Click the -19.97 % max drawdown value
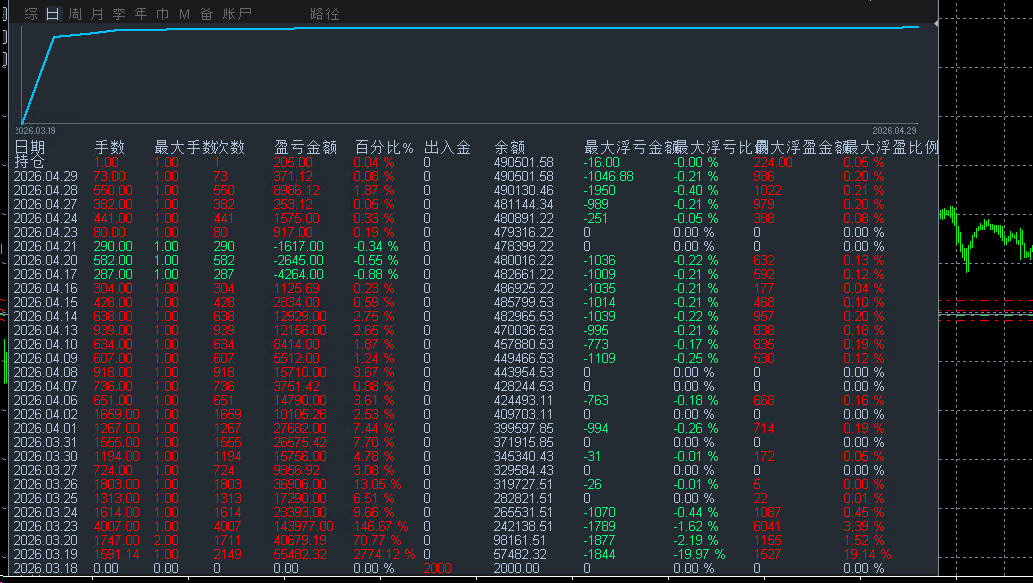 [699, 555]
